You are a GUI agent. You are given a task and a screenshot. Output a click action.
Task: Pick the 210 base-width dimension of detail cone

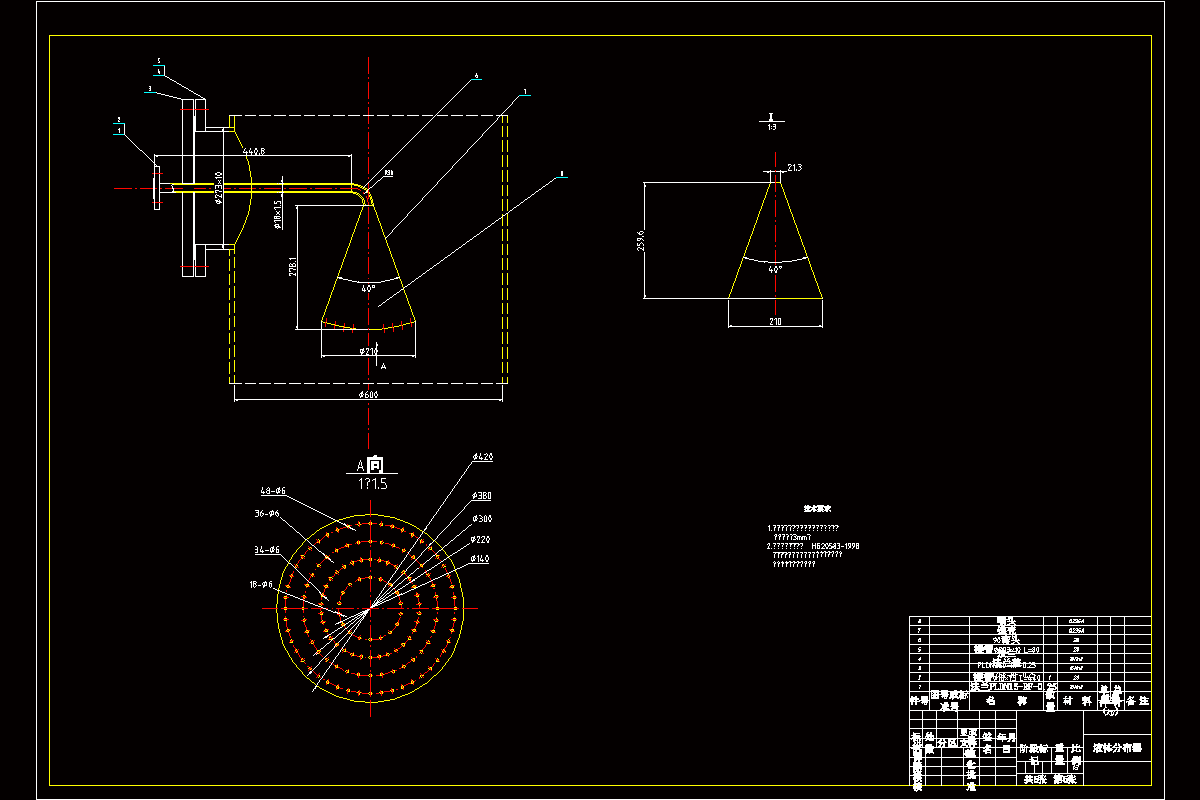tap(775, 321)
